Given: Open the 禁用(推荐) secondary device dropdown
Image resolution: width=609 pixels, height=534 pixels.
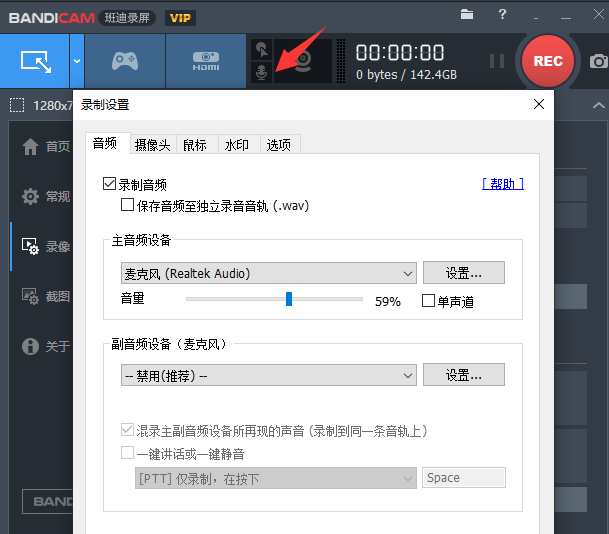Looking at the screenshot, I should [268, 375].
